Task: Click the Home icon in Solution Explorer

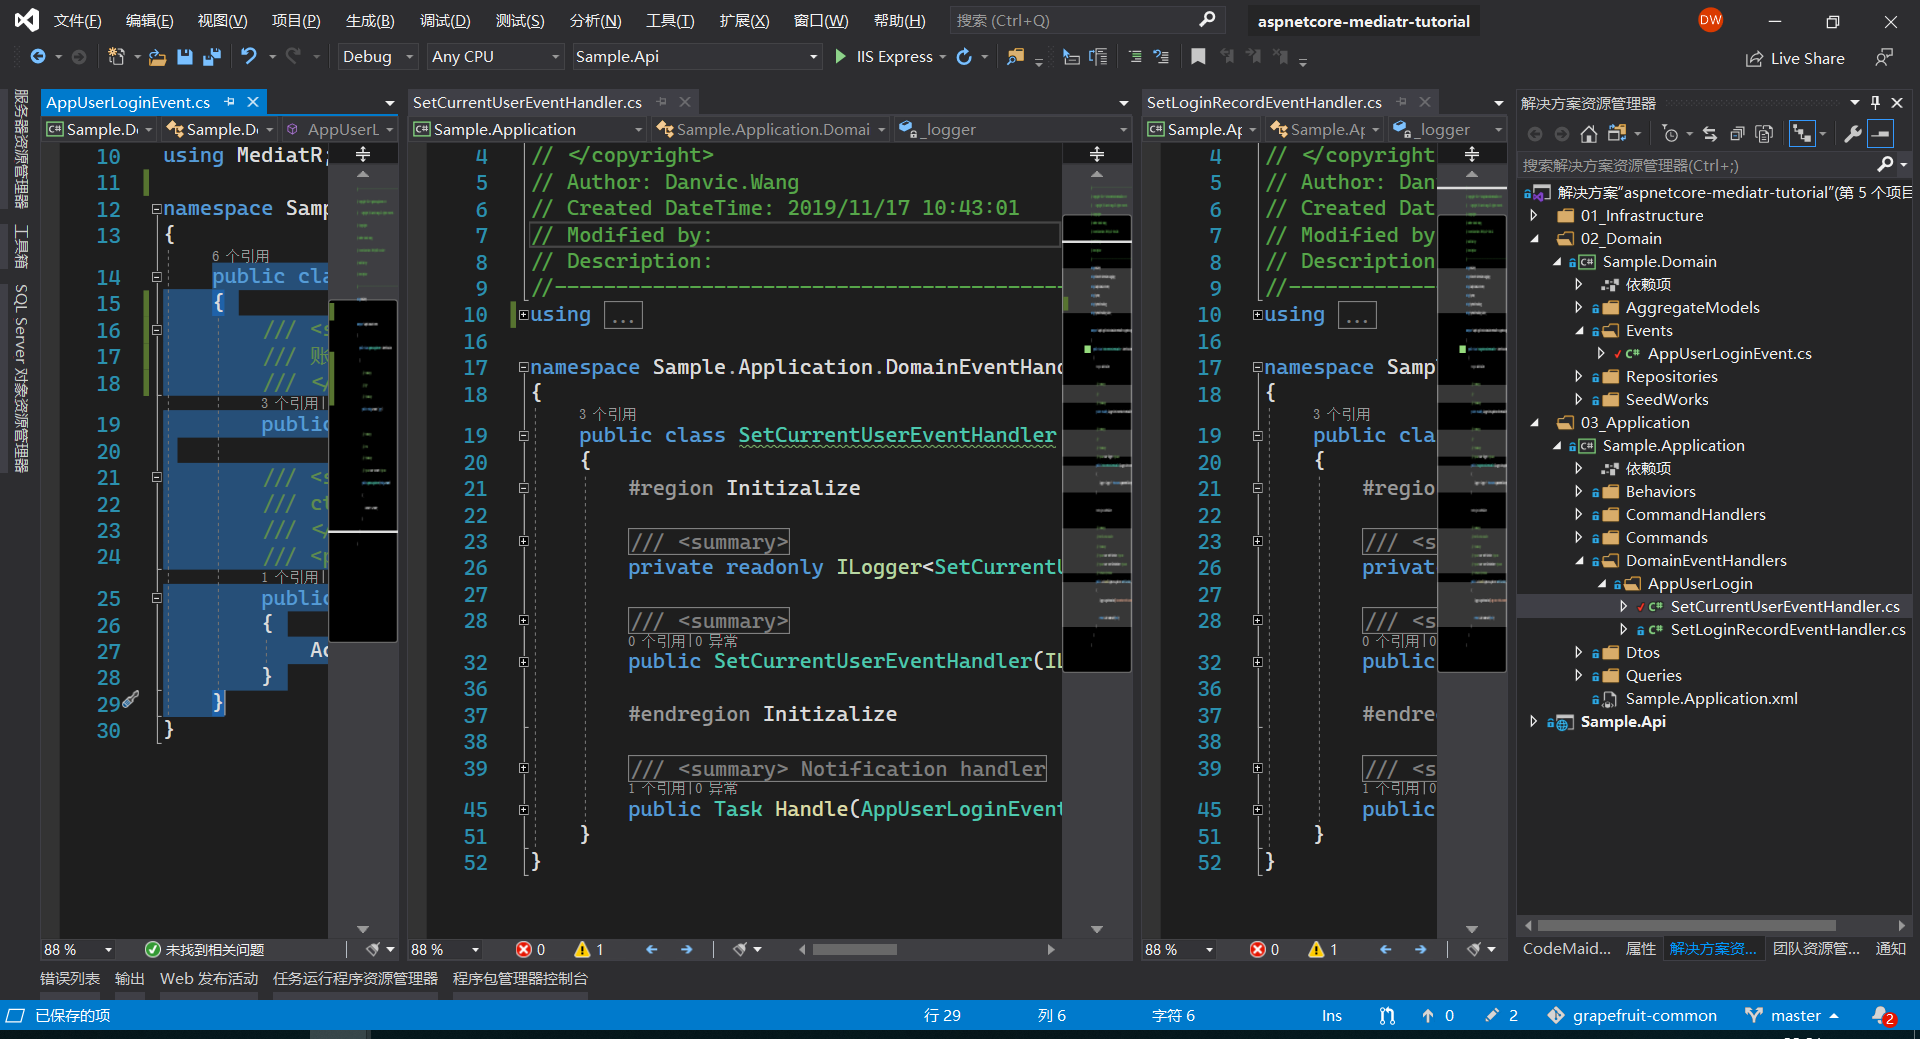Action: coord(1588,134)
